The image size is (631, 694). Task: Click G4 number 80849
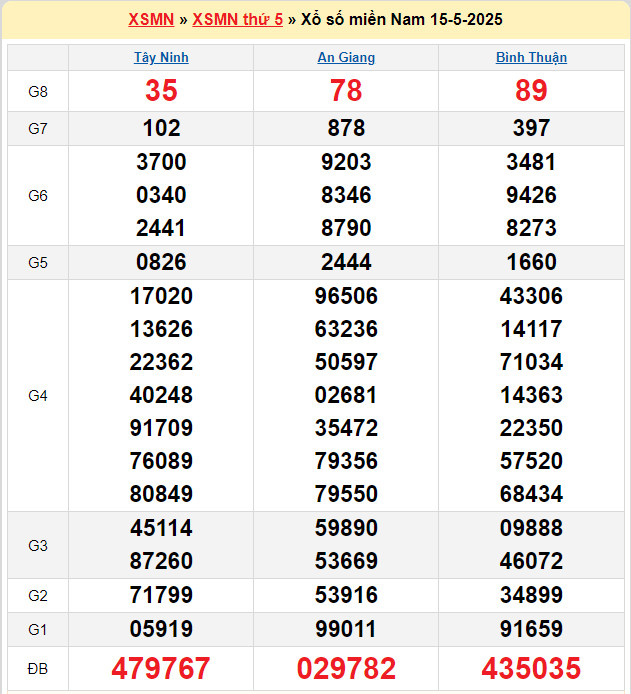click(x=161, y=494)
